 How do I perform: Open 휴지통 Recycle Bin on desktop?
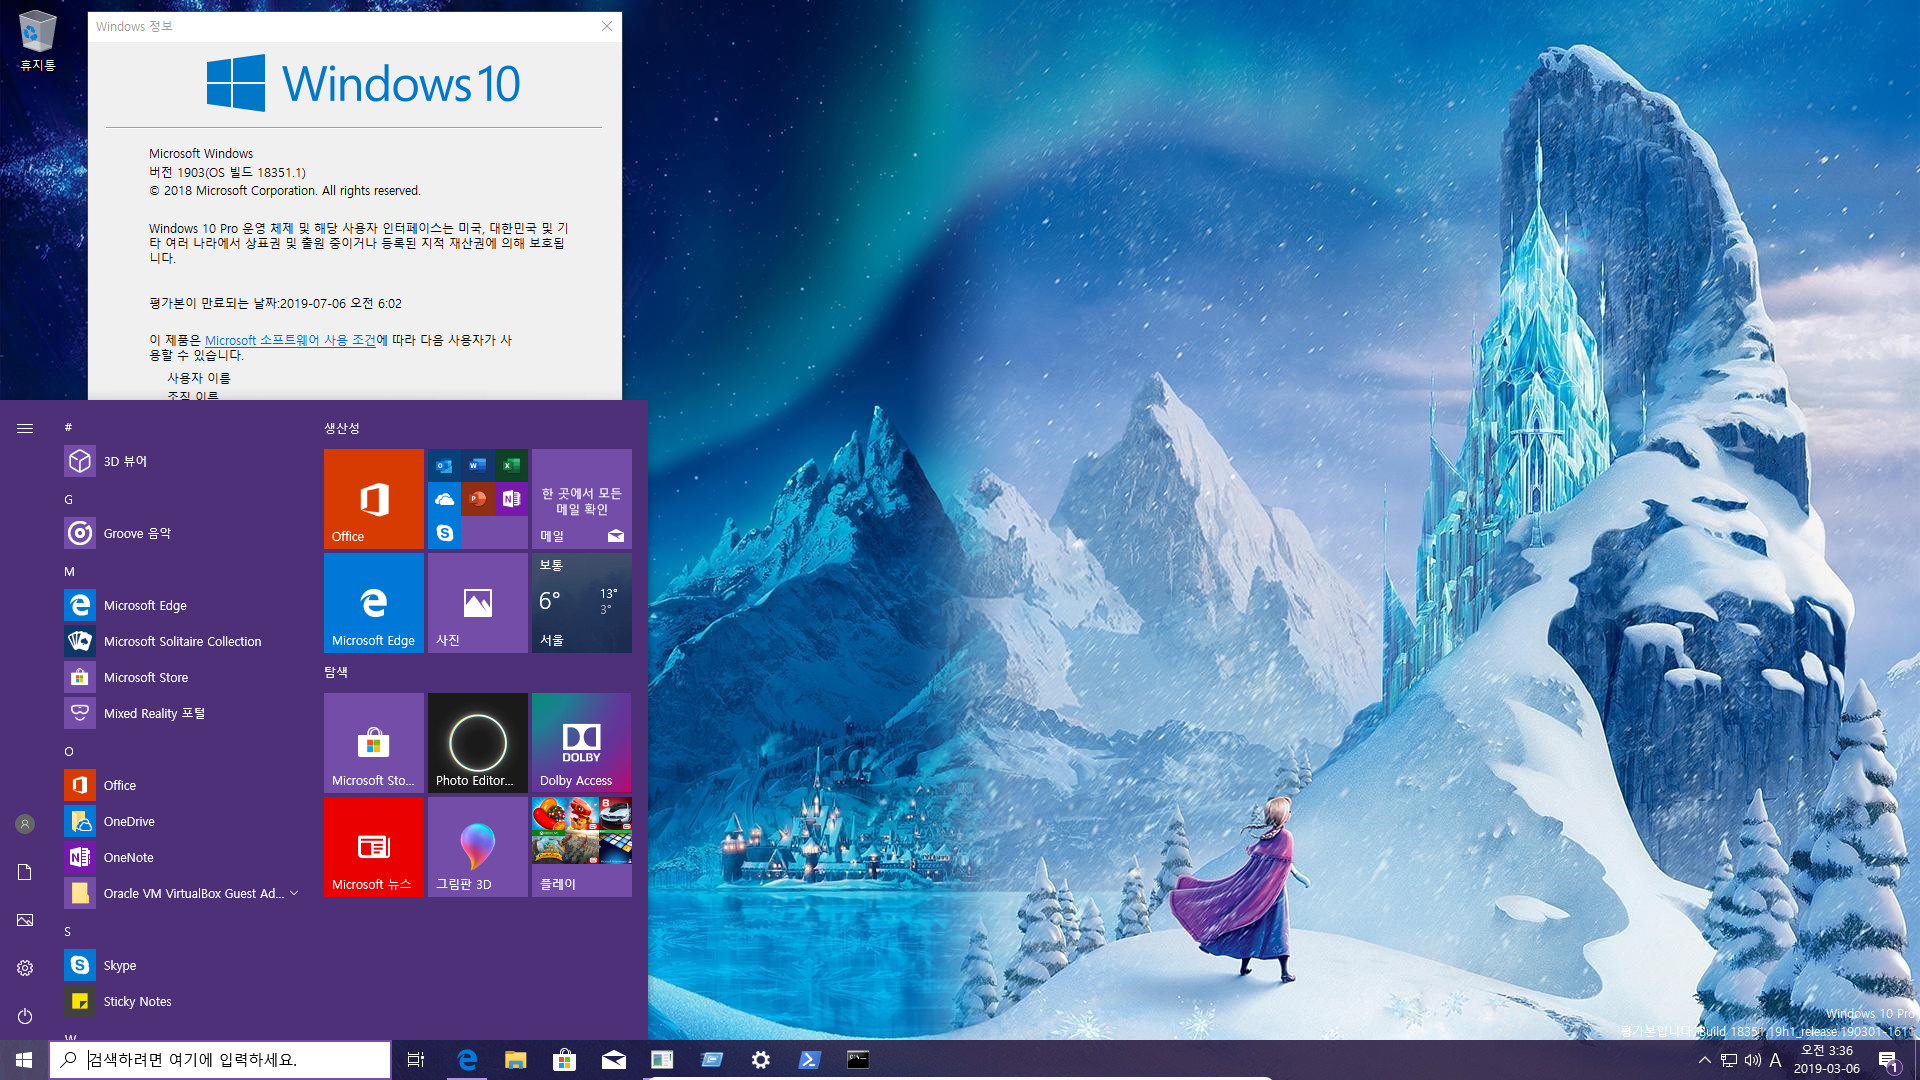click(38, 41)
